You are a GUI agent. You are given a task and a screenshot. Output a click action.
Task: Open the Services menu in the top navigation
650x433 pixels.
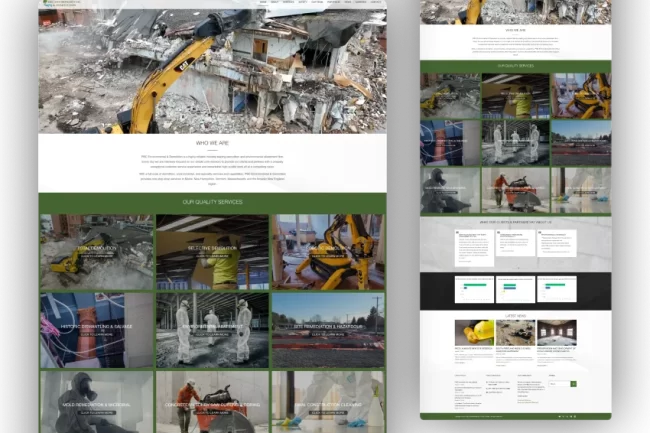tap(288, 3)
